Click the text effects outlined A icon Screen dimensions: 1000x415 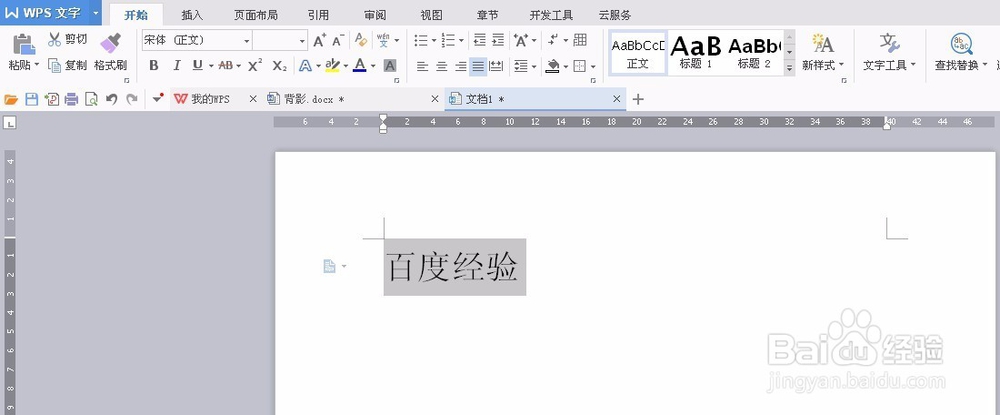(x=305, y=65)
